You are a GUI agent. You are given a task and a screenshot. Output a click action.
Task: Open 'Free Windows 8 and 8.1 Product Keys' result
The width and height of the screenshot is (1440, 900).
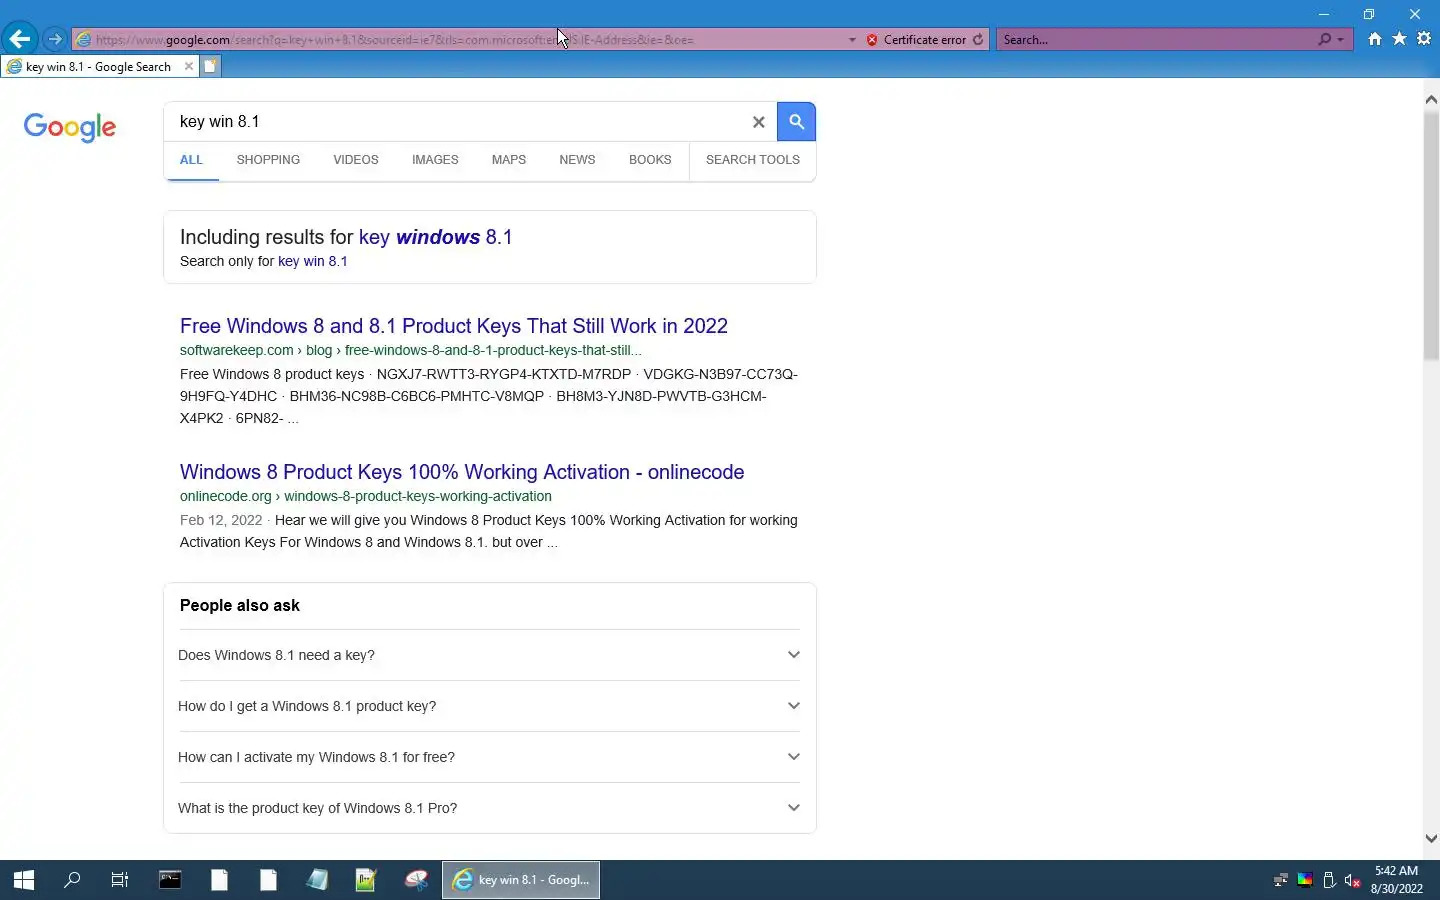[x=454, y=326]
